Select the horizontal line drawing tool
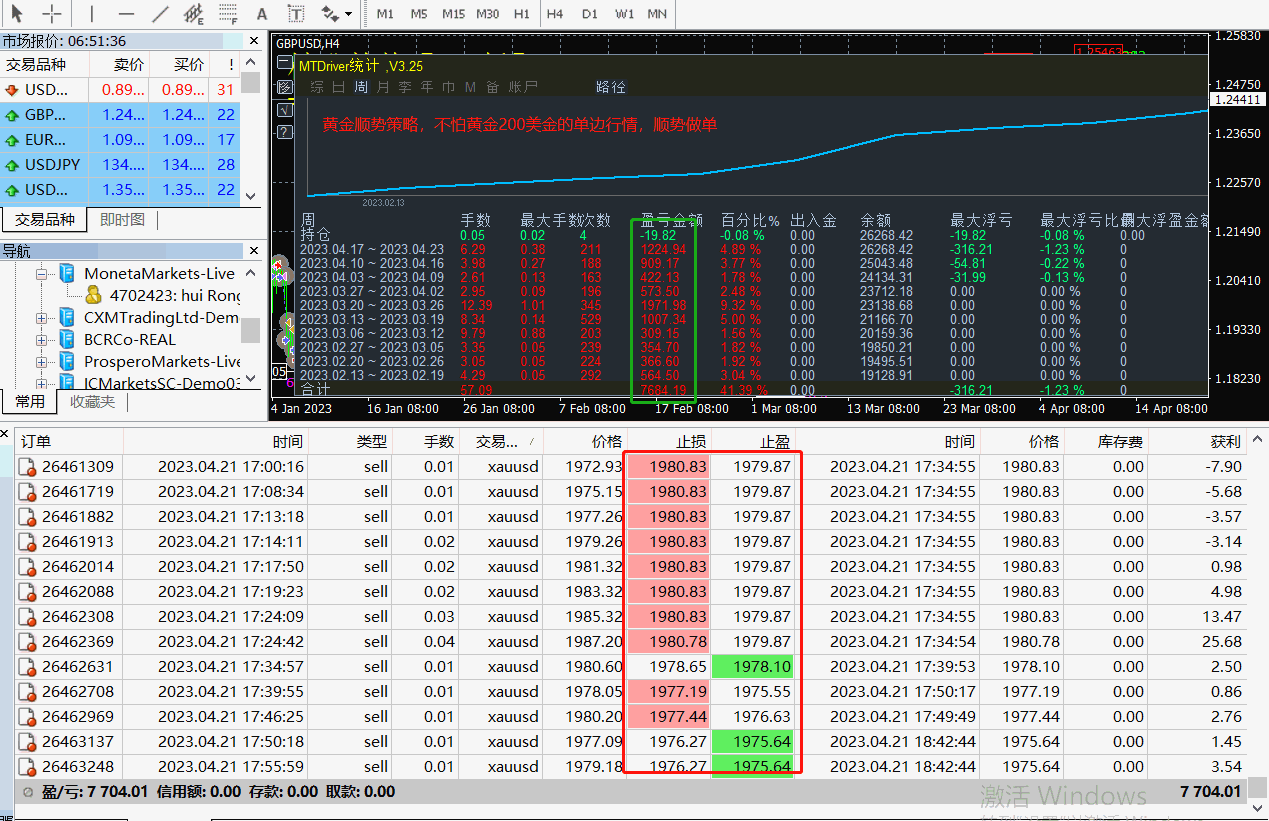 126,14
